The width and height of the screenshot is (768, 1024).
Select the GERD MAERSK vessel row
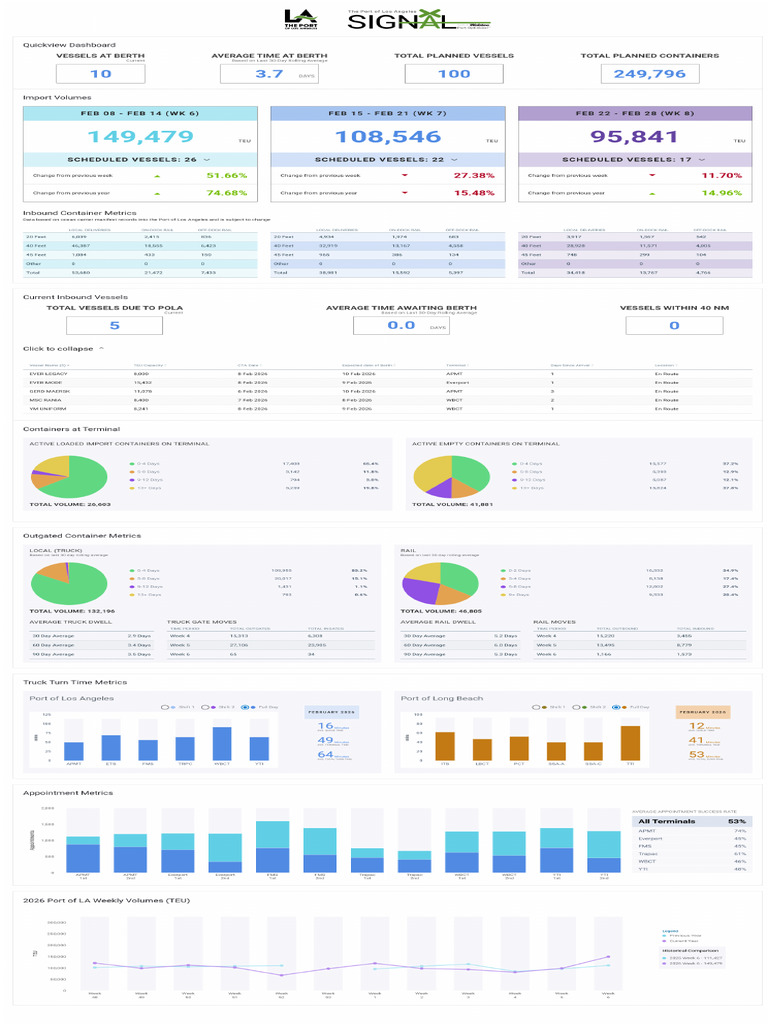387,391
